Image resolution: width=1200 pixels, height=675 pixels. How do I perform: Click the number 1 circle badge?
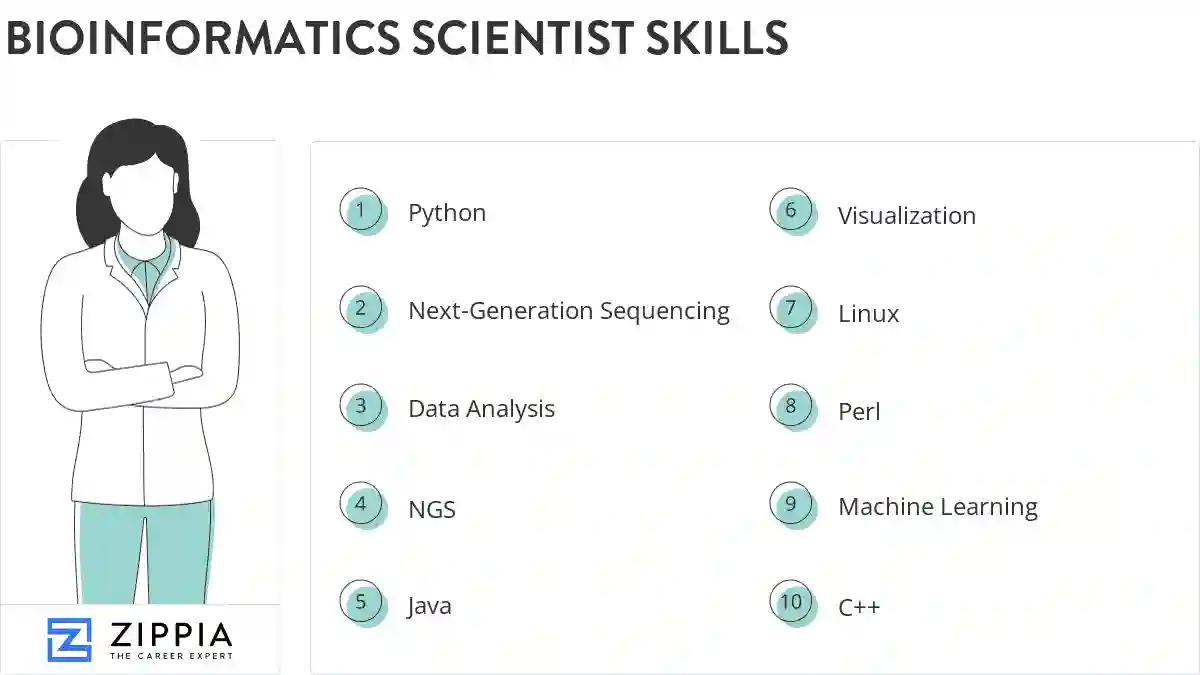point(361,211)
